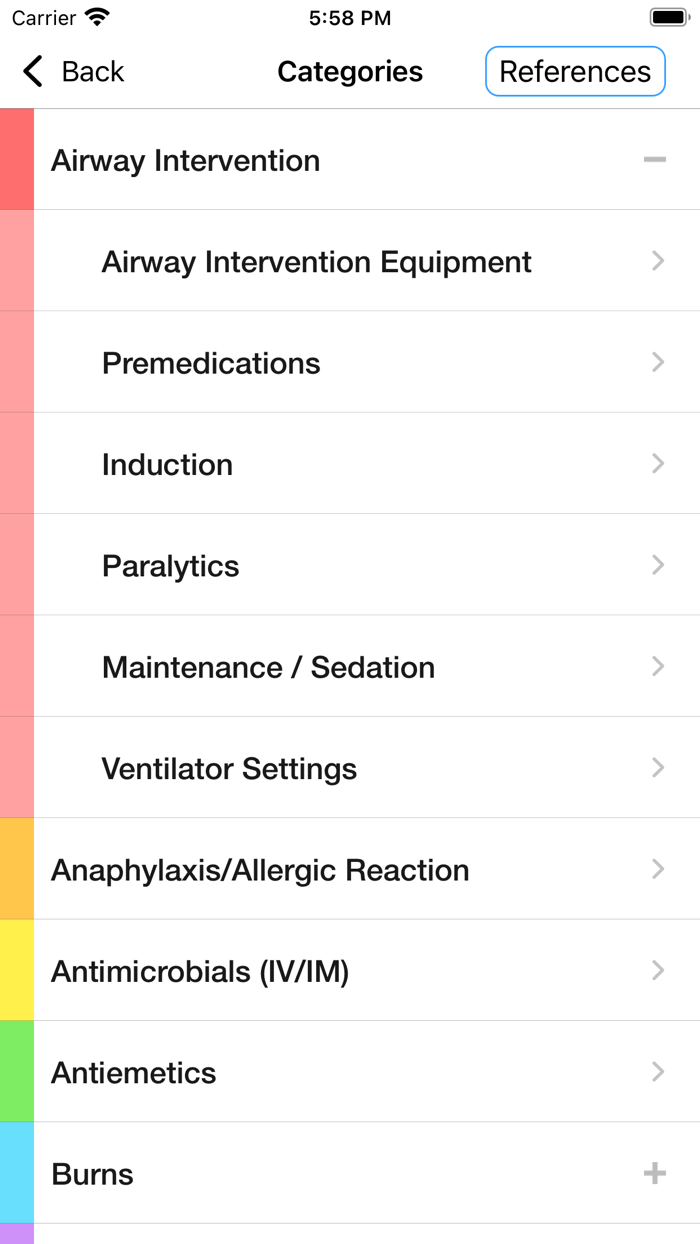Click the yellow Antimicrobials color bar
The width and height of the screenshot is (700, 1244).
tap(17, 970)
